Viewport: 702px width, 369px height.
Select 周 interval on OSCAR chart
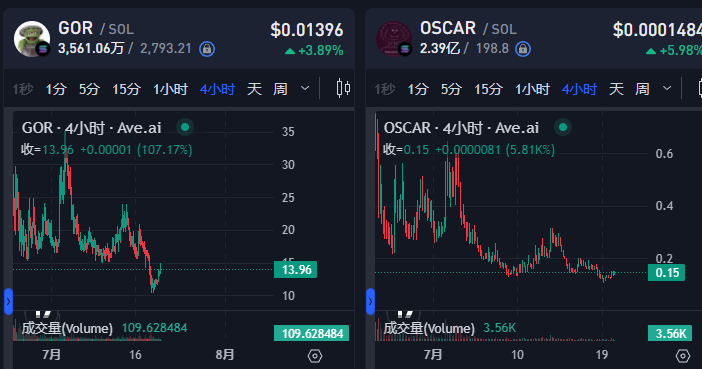point(642,89)
